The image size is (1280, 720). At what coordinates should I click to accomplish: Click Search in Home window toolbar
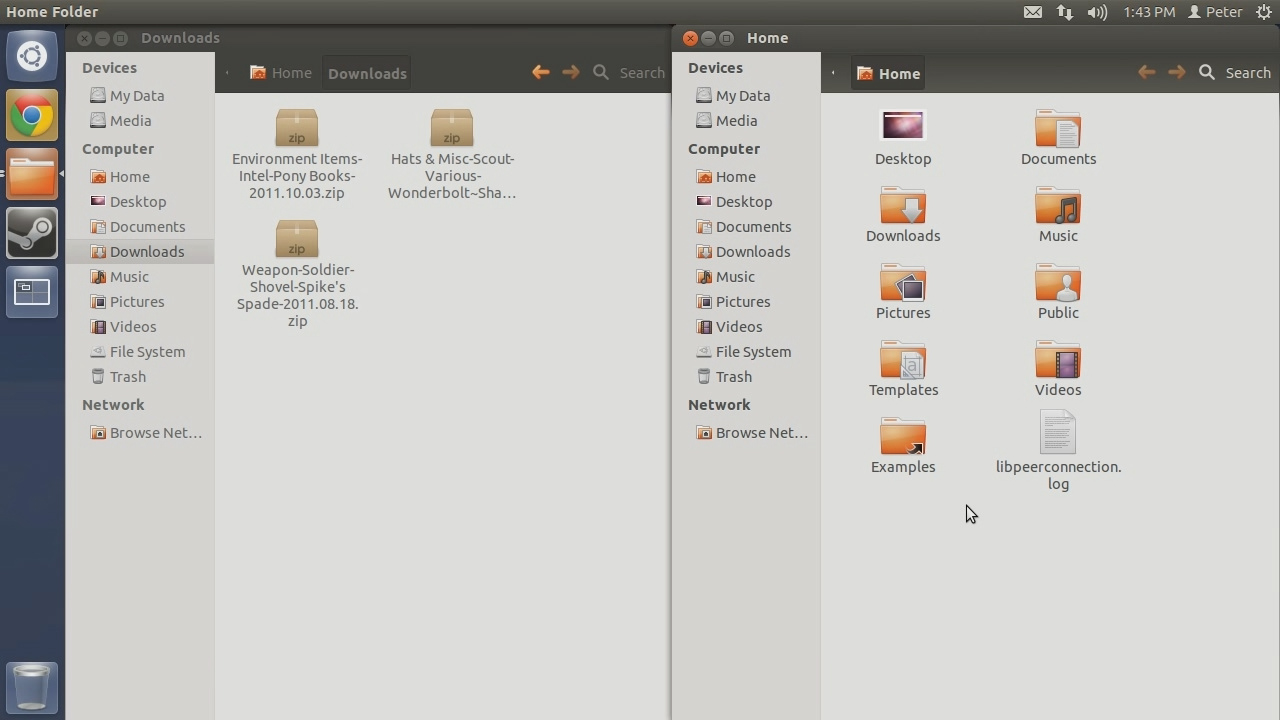(1235, 72)
